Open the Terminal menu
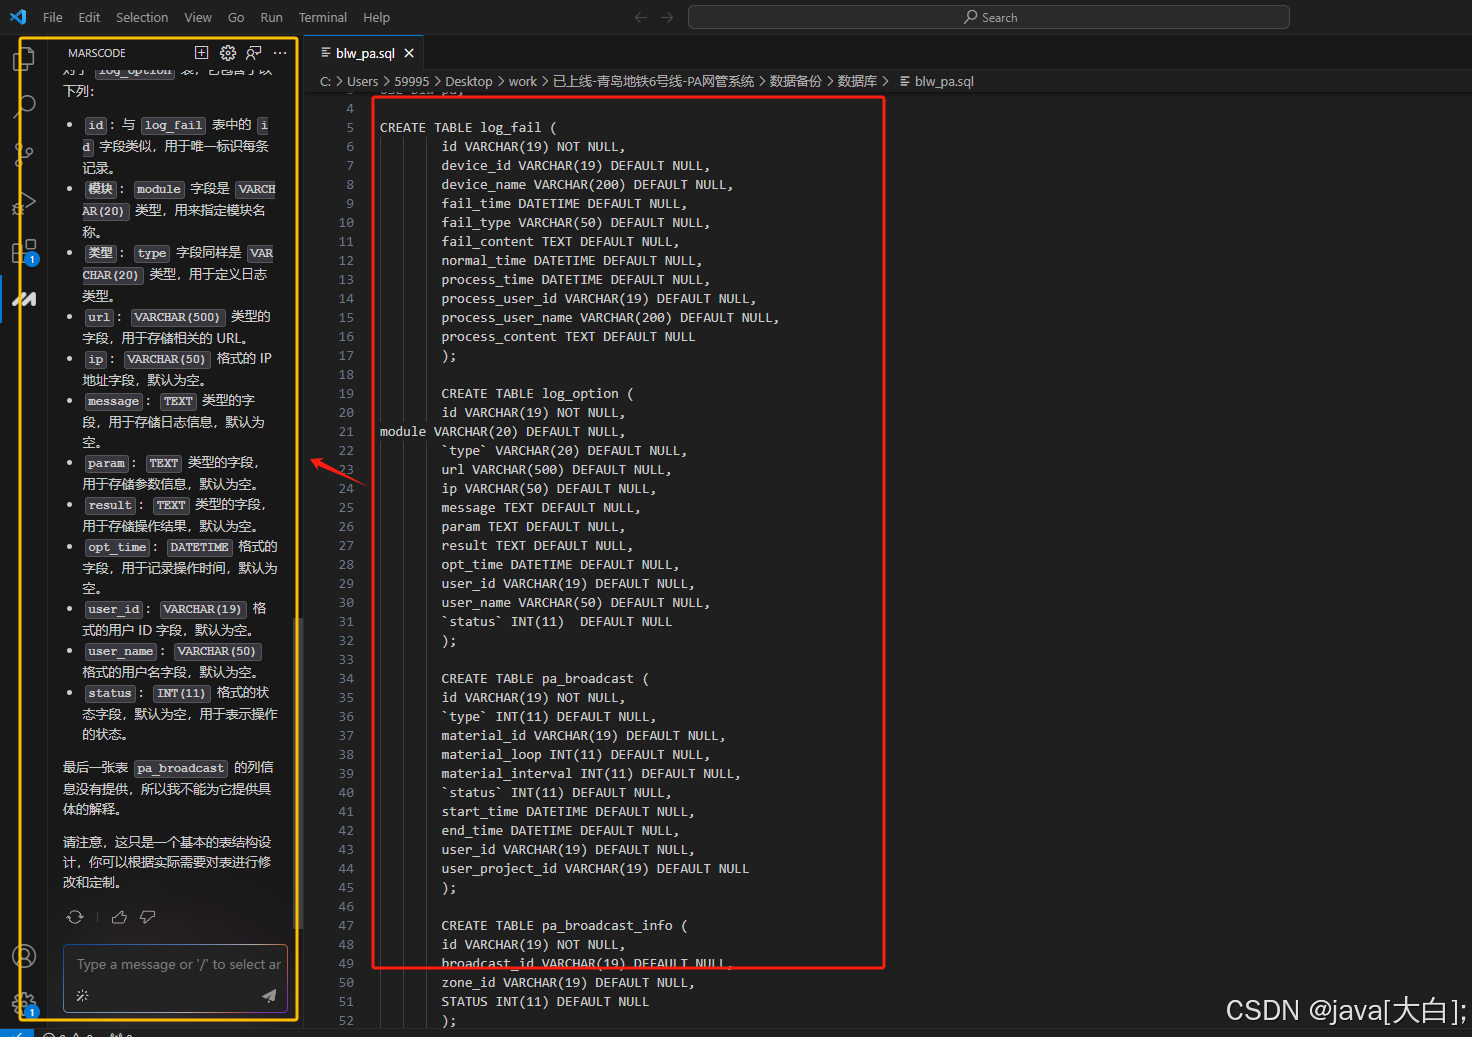Viewport: 1472px width, 1037px height. point(323,17)
